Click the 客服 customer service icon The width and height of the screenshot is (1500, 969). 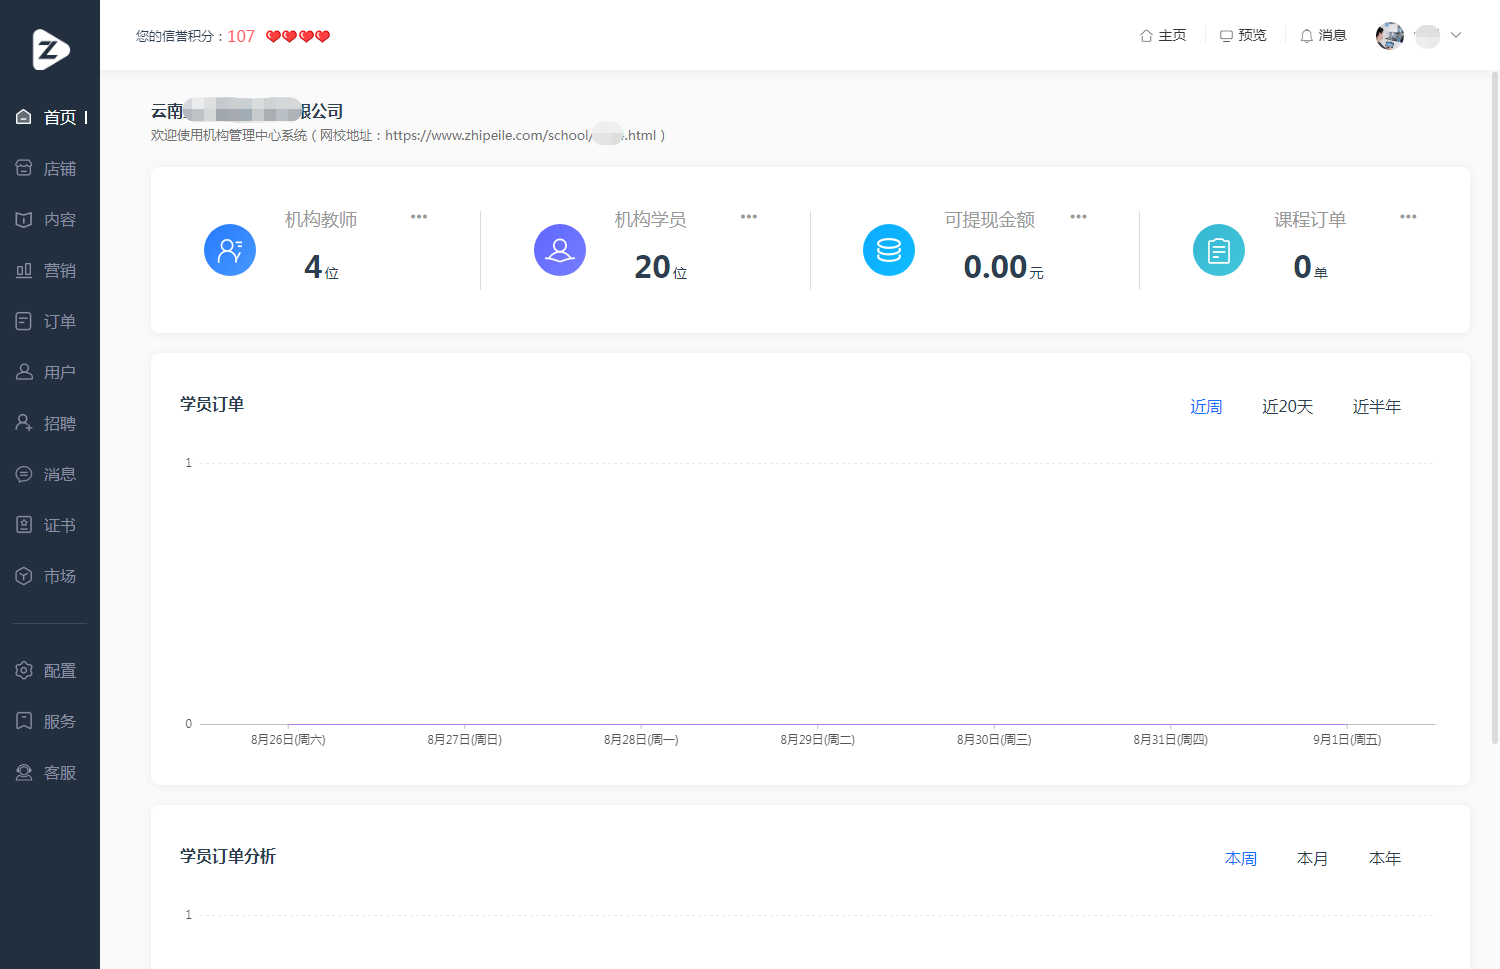24,772
